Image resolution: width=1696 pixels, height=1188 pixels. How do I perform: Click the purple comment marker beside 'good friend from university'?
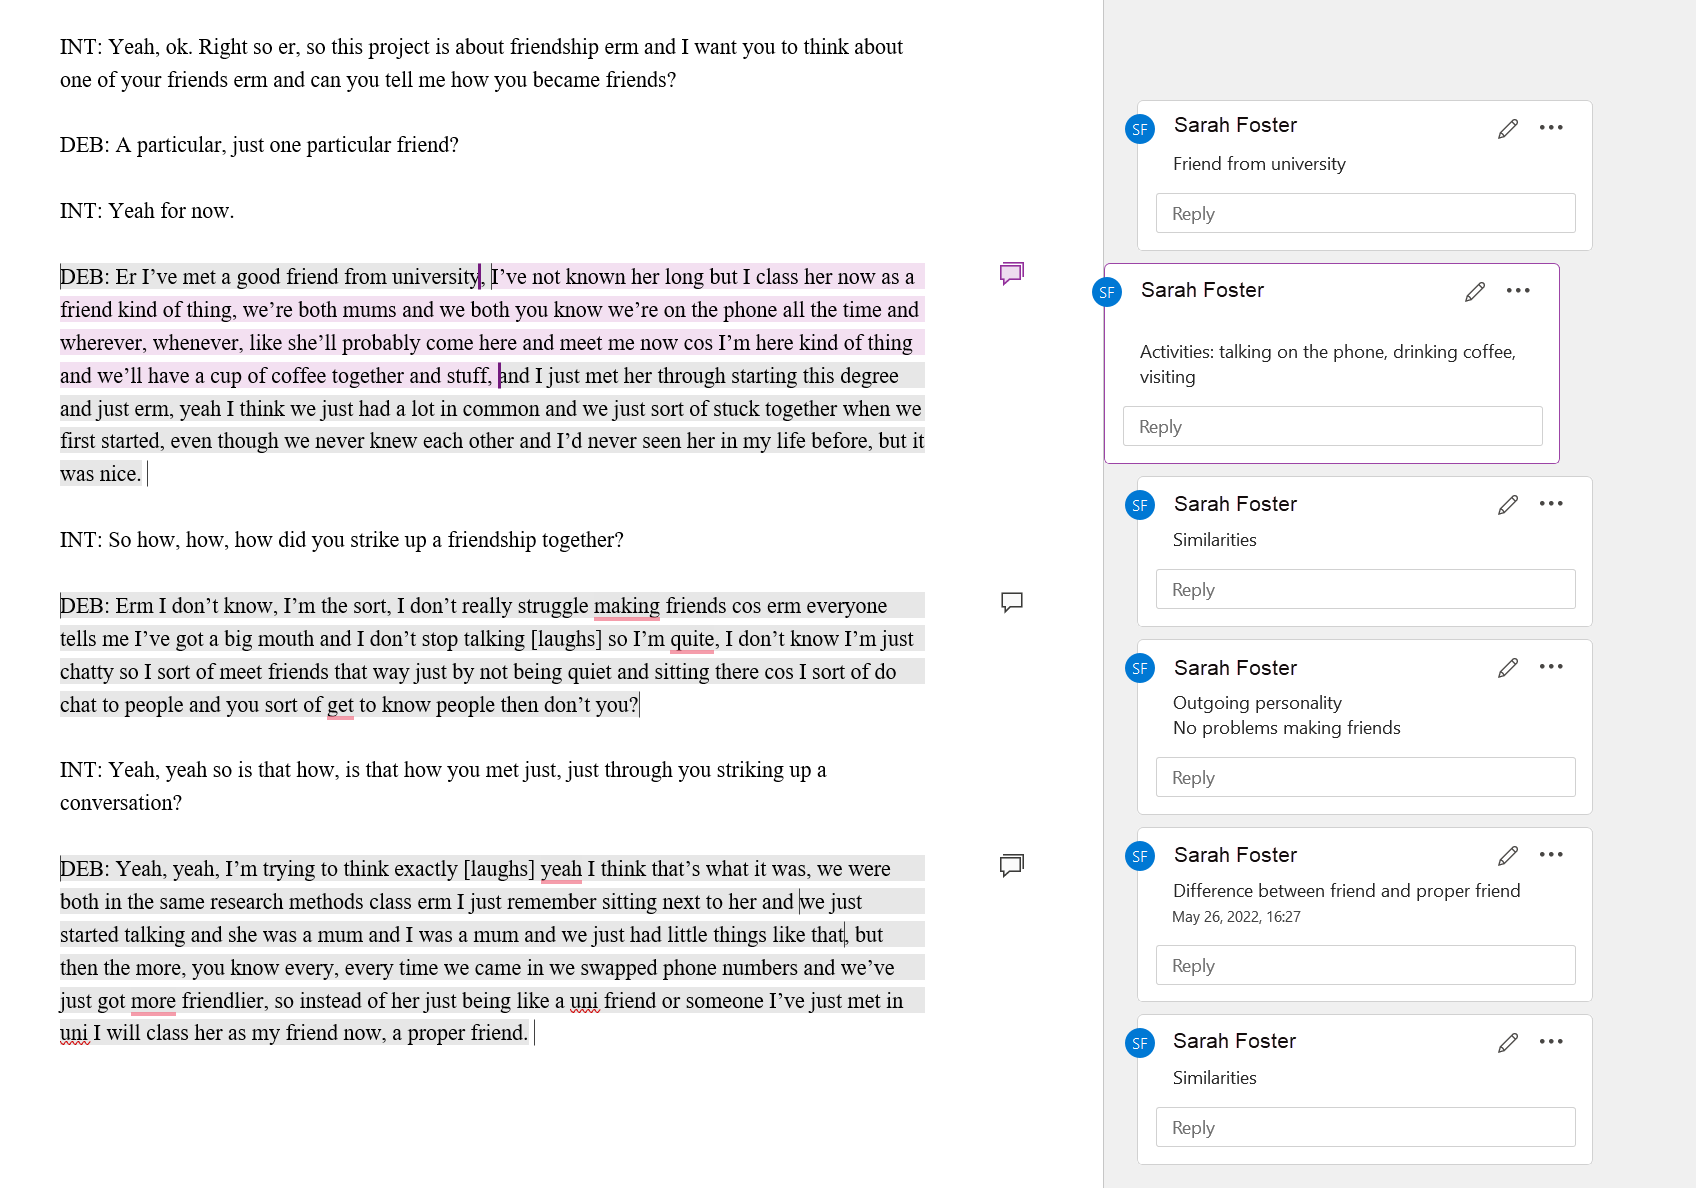pos(1012,273)
